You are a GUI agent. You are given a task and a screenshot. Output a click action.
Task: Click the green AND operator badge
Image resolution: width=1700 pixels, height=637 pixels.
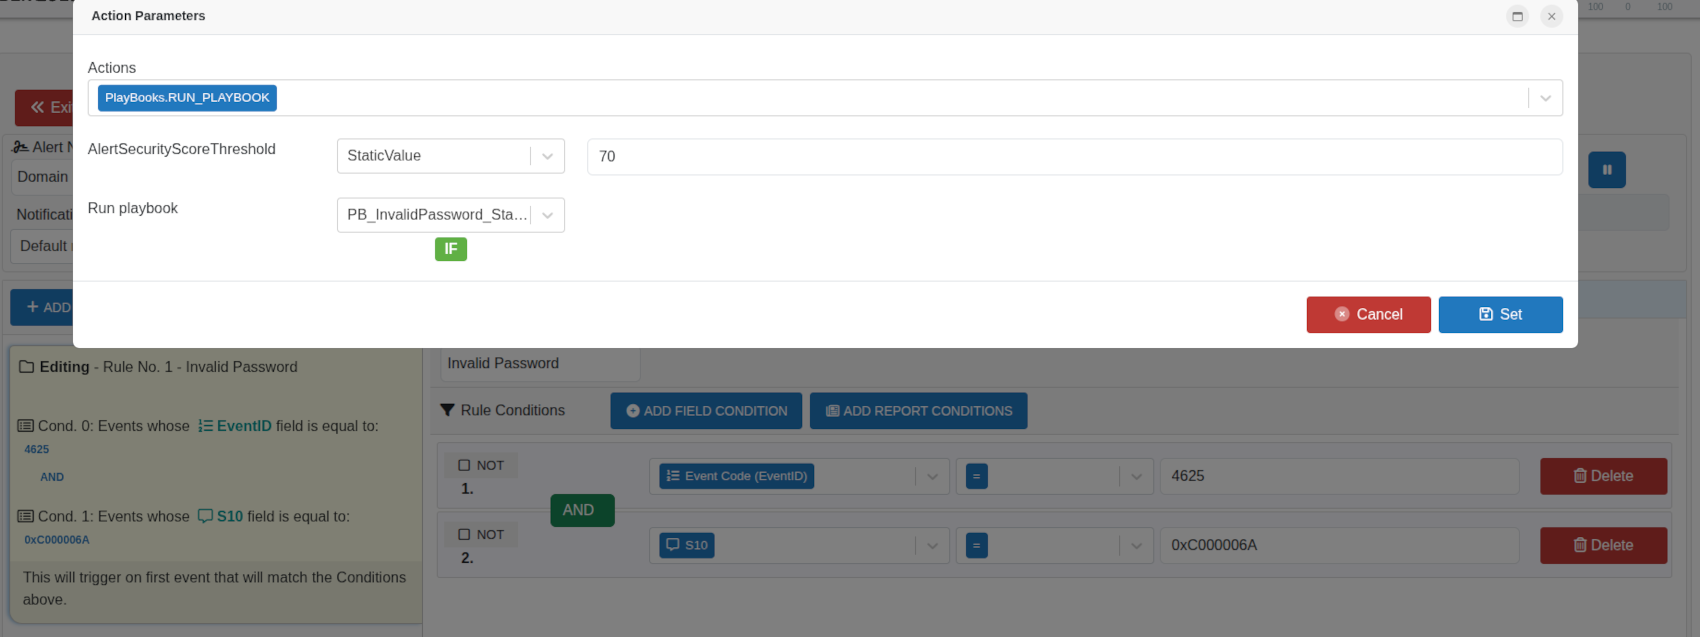(581, 510)
